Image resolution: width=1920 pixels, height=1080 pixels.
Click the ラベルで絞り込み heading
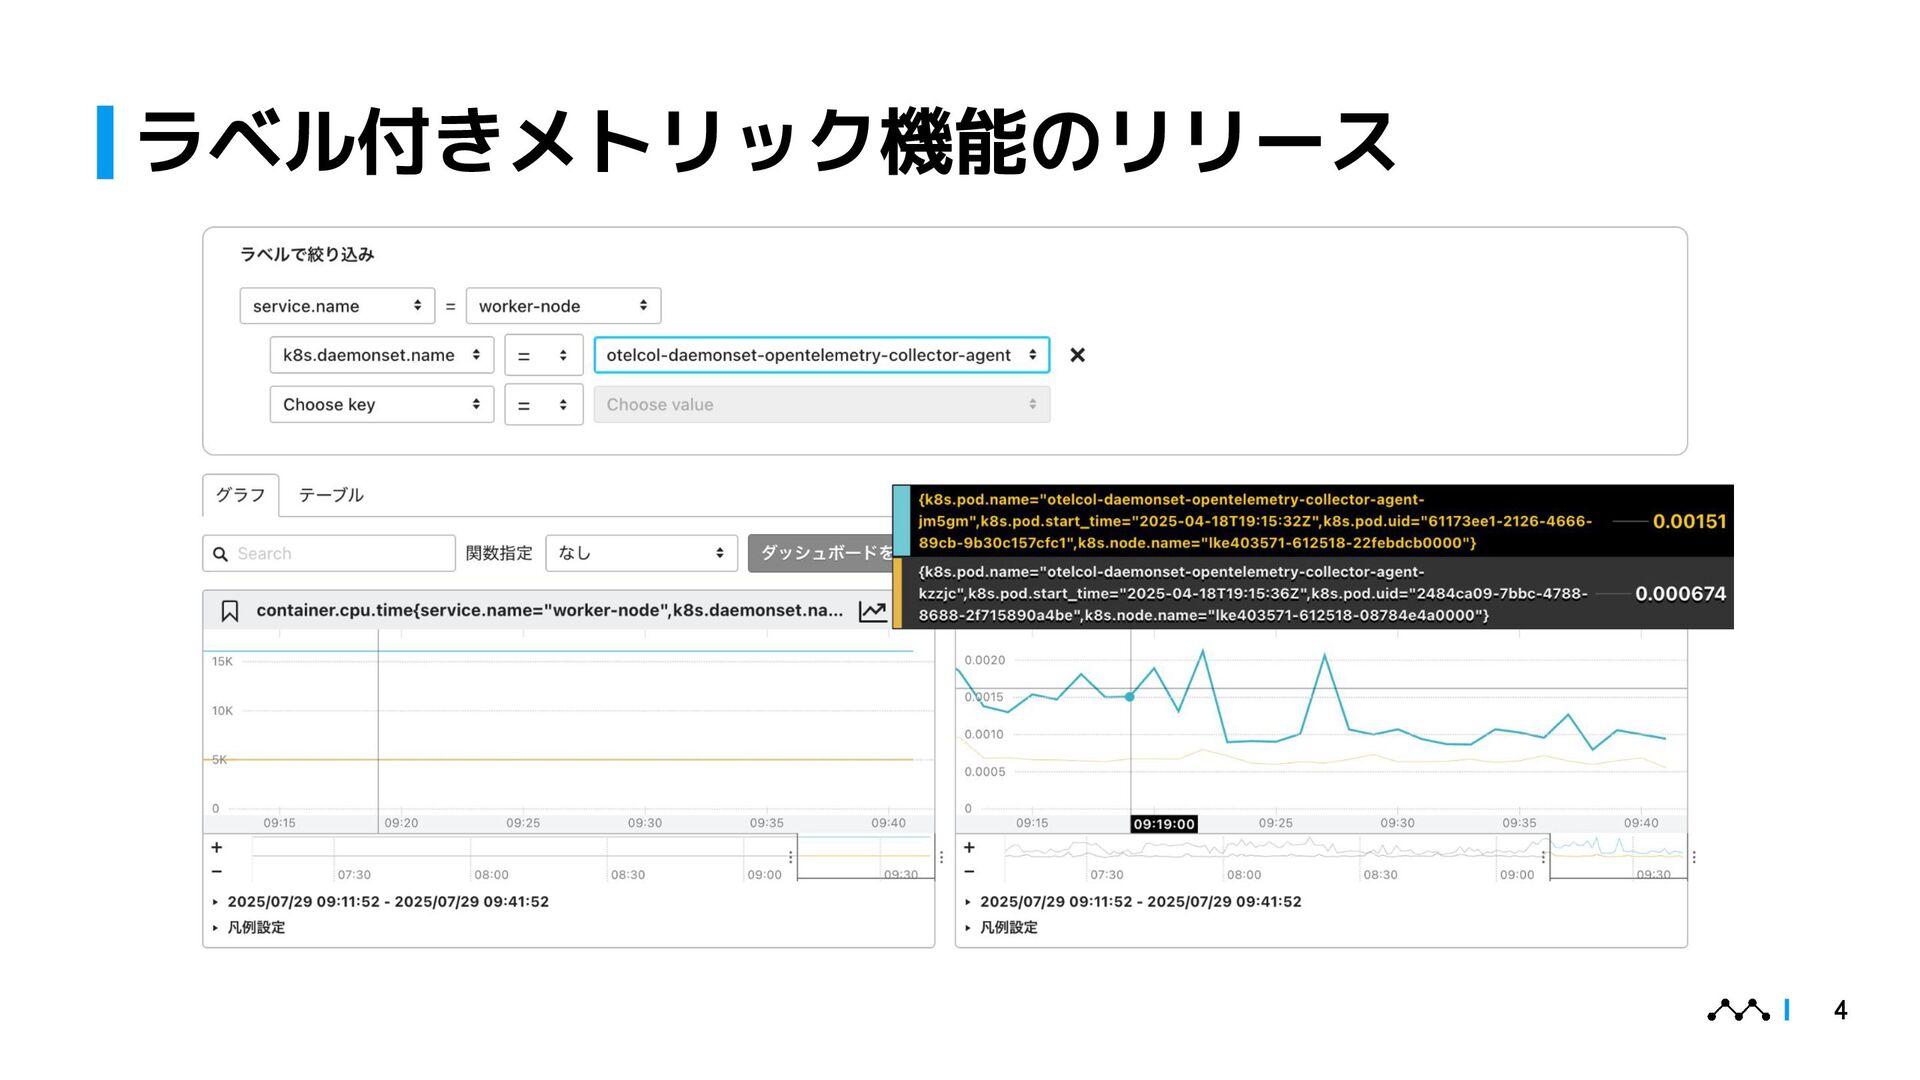click(307, 254)
